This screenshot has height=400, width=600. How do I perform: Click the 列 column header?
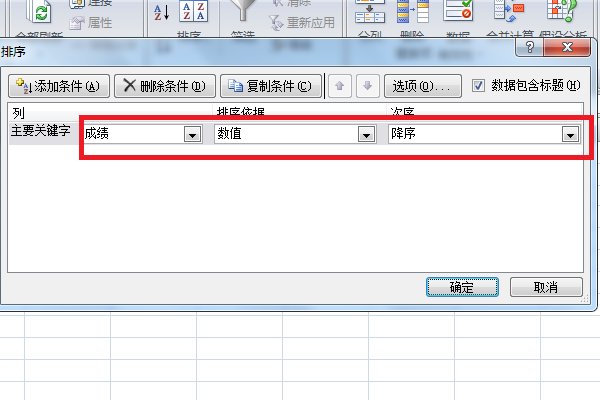(x=18, y=113)
